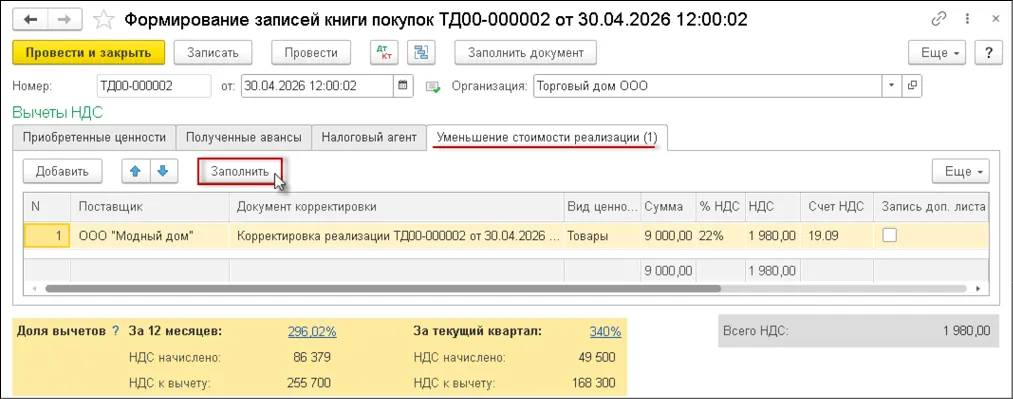Click the % НДС column header
1013x399 pixels.
pos(720,207)
